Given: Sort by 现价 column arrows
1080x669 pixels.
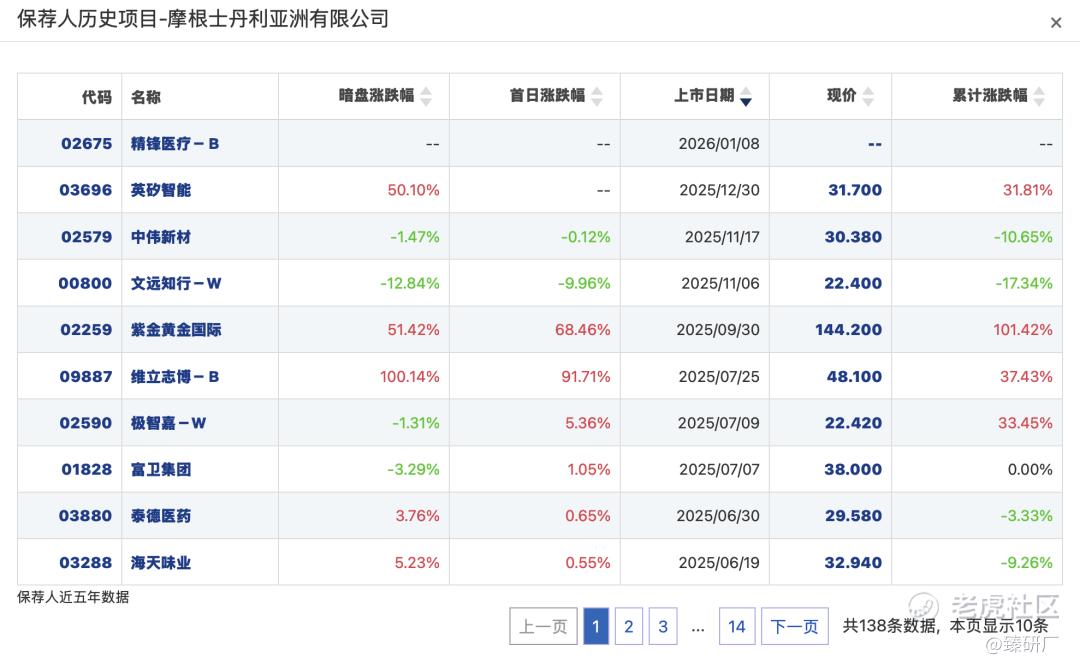Looking at the screenshot, I should click(869, 96).
